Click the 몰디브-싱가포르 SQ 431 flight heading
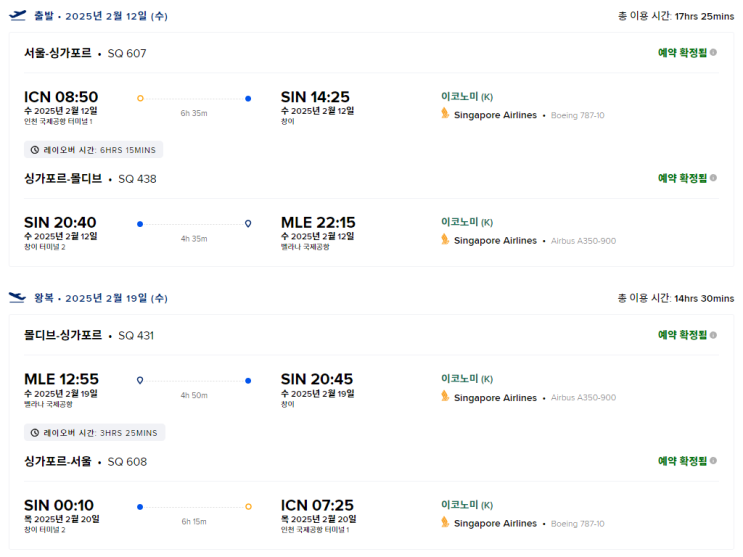Viewport: 743px width, 557px height. tap(89, 336)
